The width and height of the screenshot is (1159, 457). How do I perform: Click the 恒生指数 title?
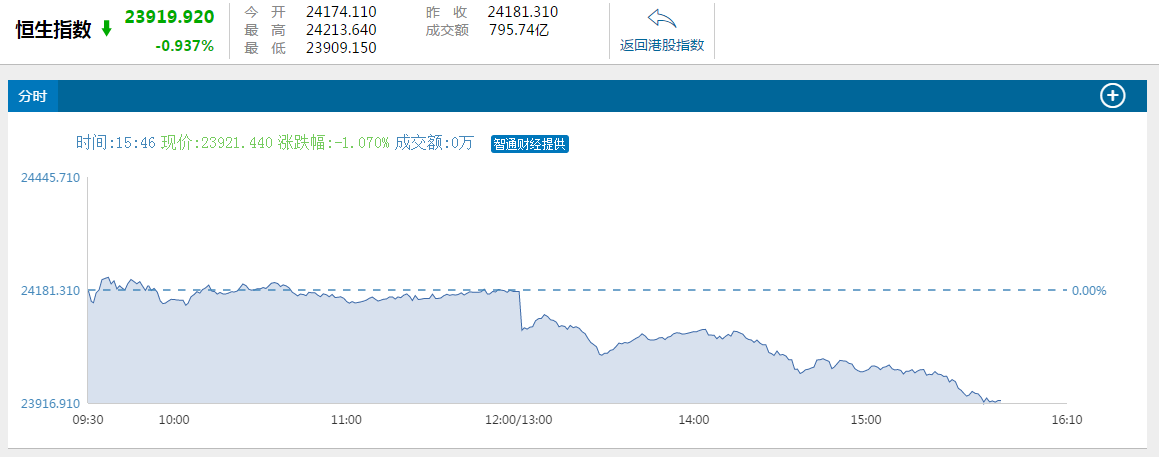[53, 29]
